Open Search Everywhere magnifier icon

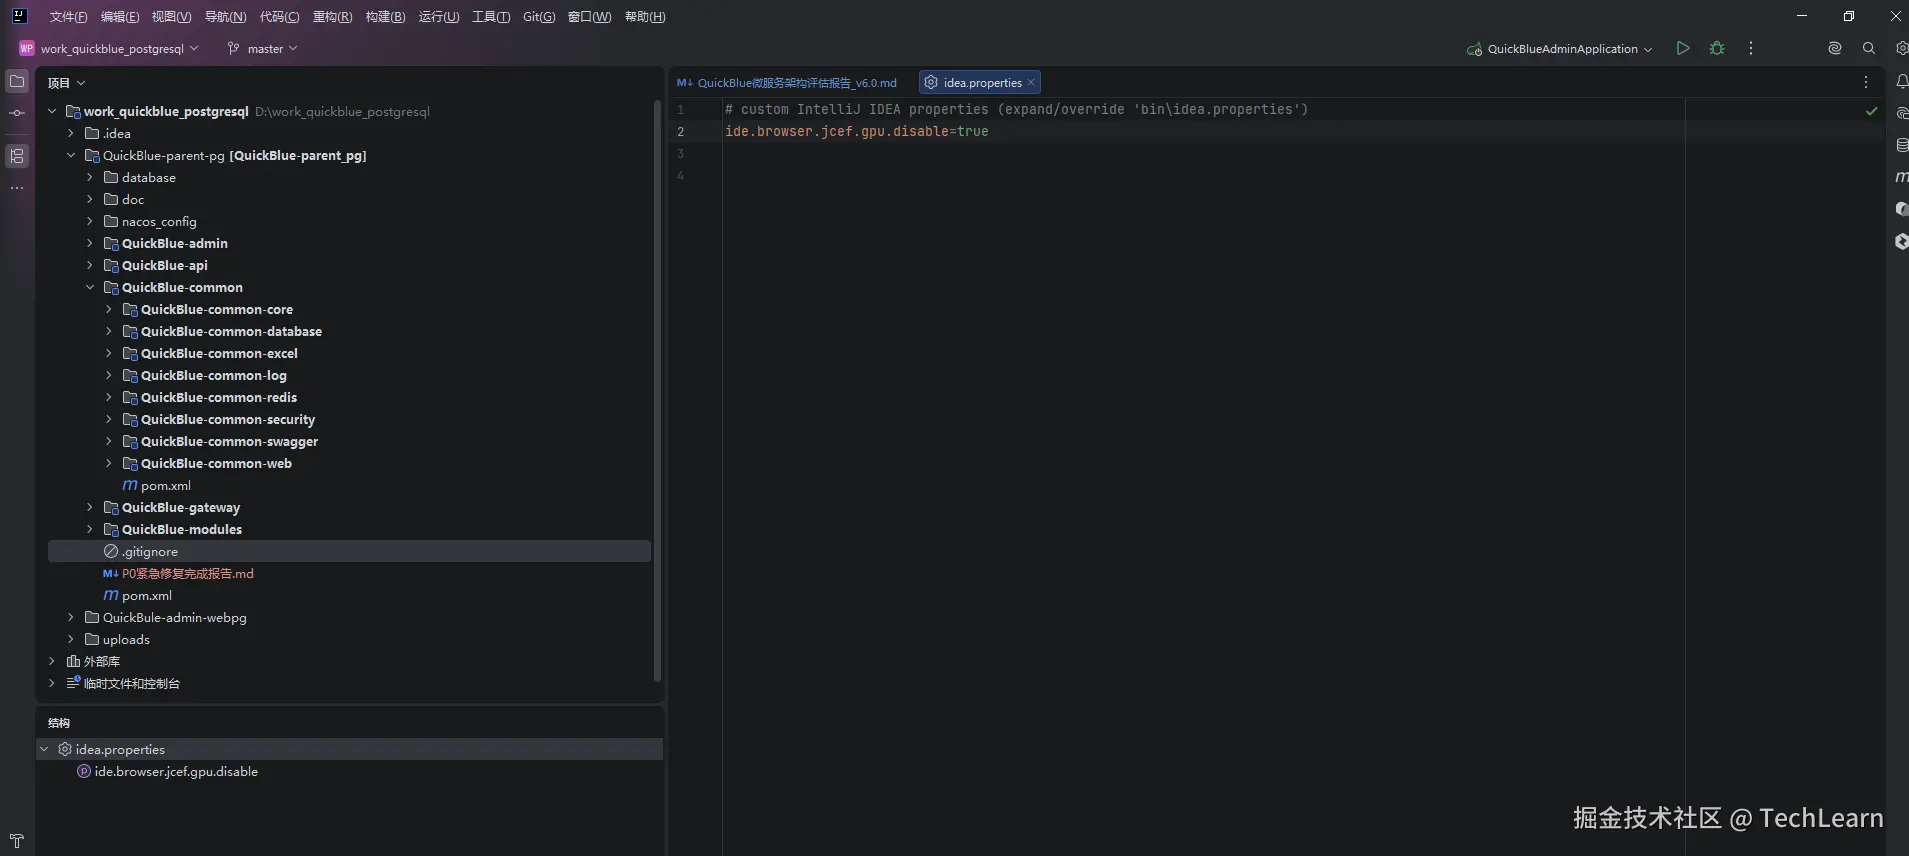pos(1868,48)
